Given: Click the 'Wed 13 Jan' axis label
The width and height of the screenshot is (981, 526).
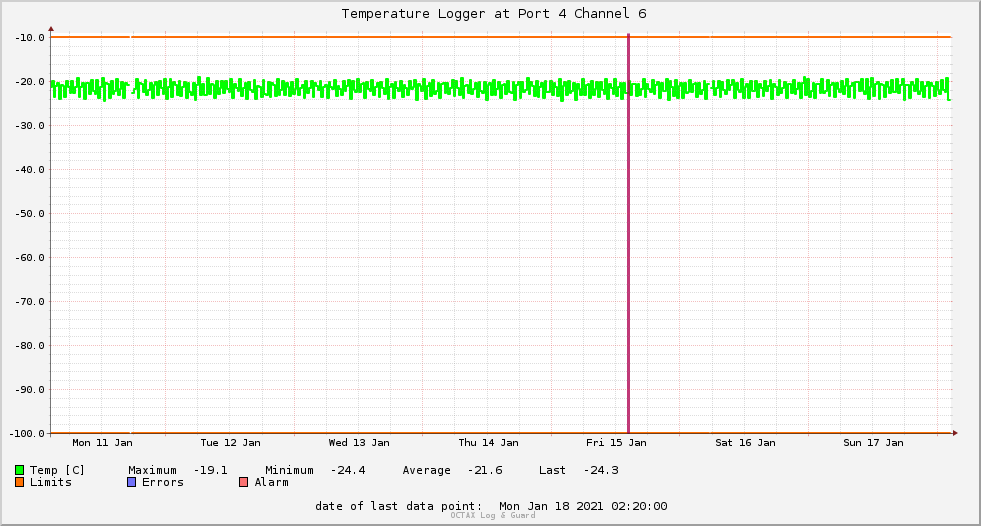Looking at the screenshot, I should pyautogui.click(x=359, y=443).
